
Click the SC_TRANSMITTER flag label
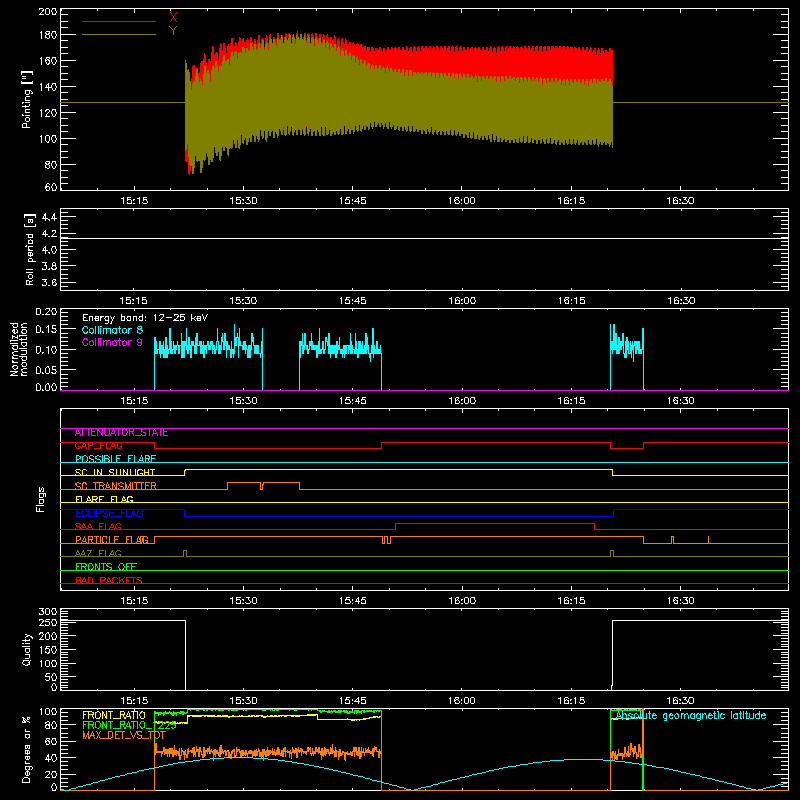[115, 486]
